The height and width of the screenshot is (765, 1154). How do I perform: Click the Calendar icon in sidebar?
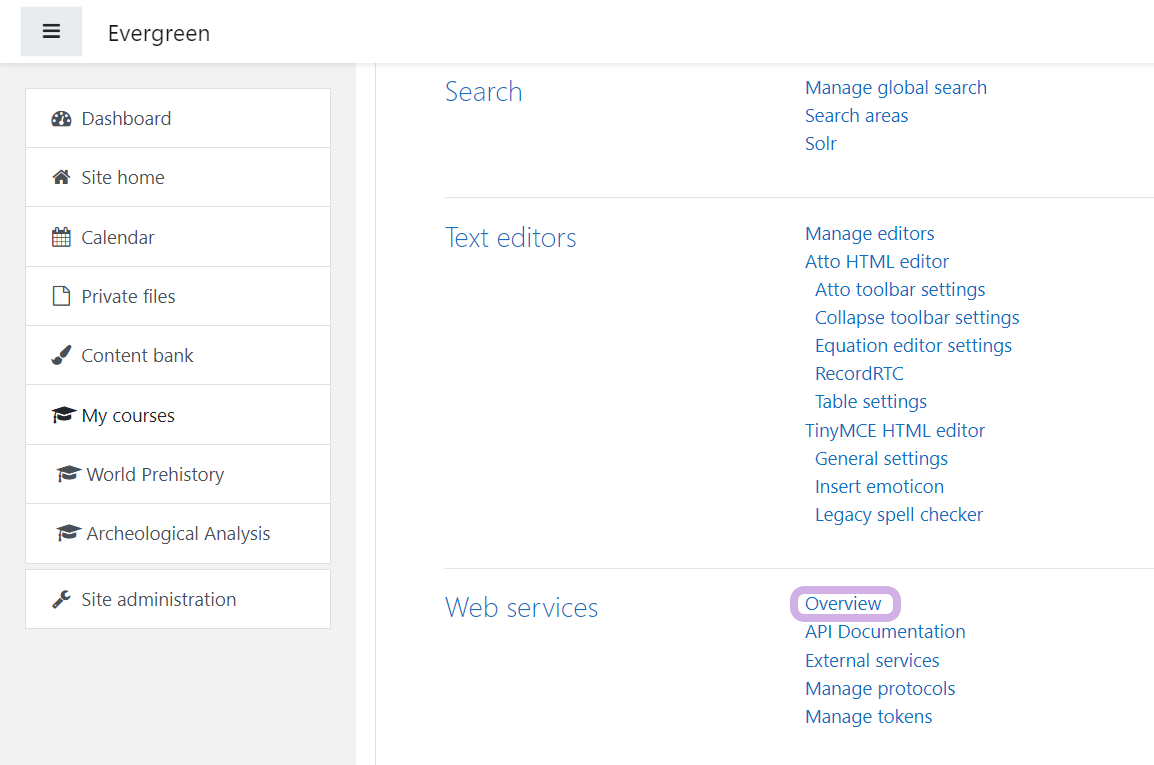pyautogui.click(x=62, y=238)
